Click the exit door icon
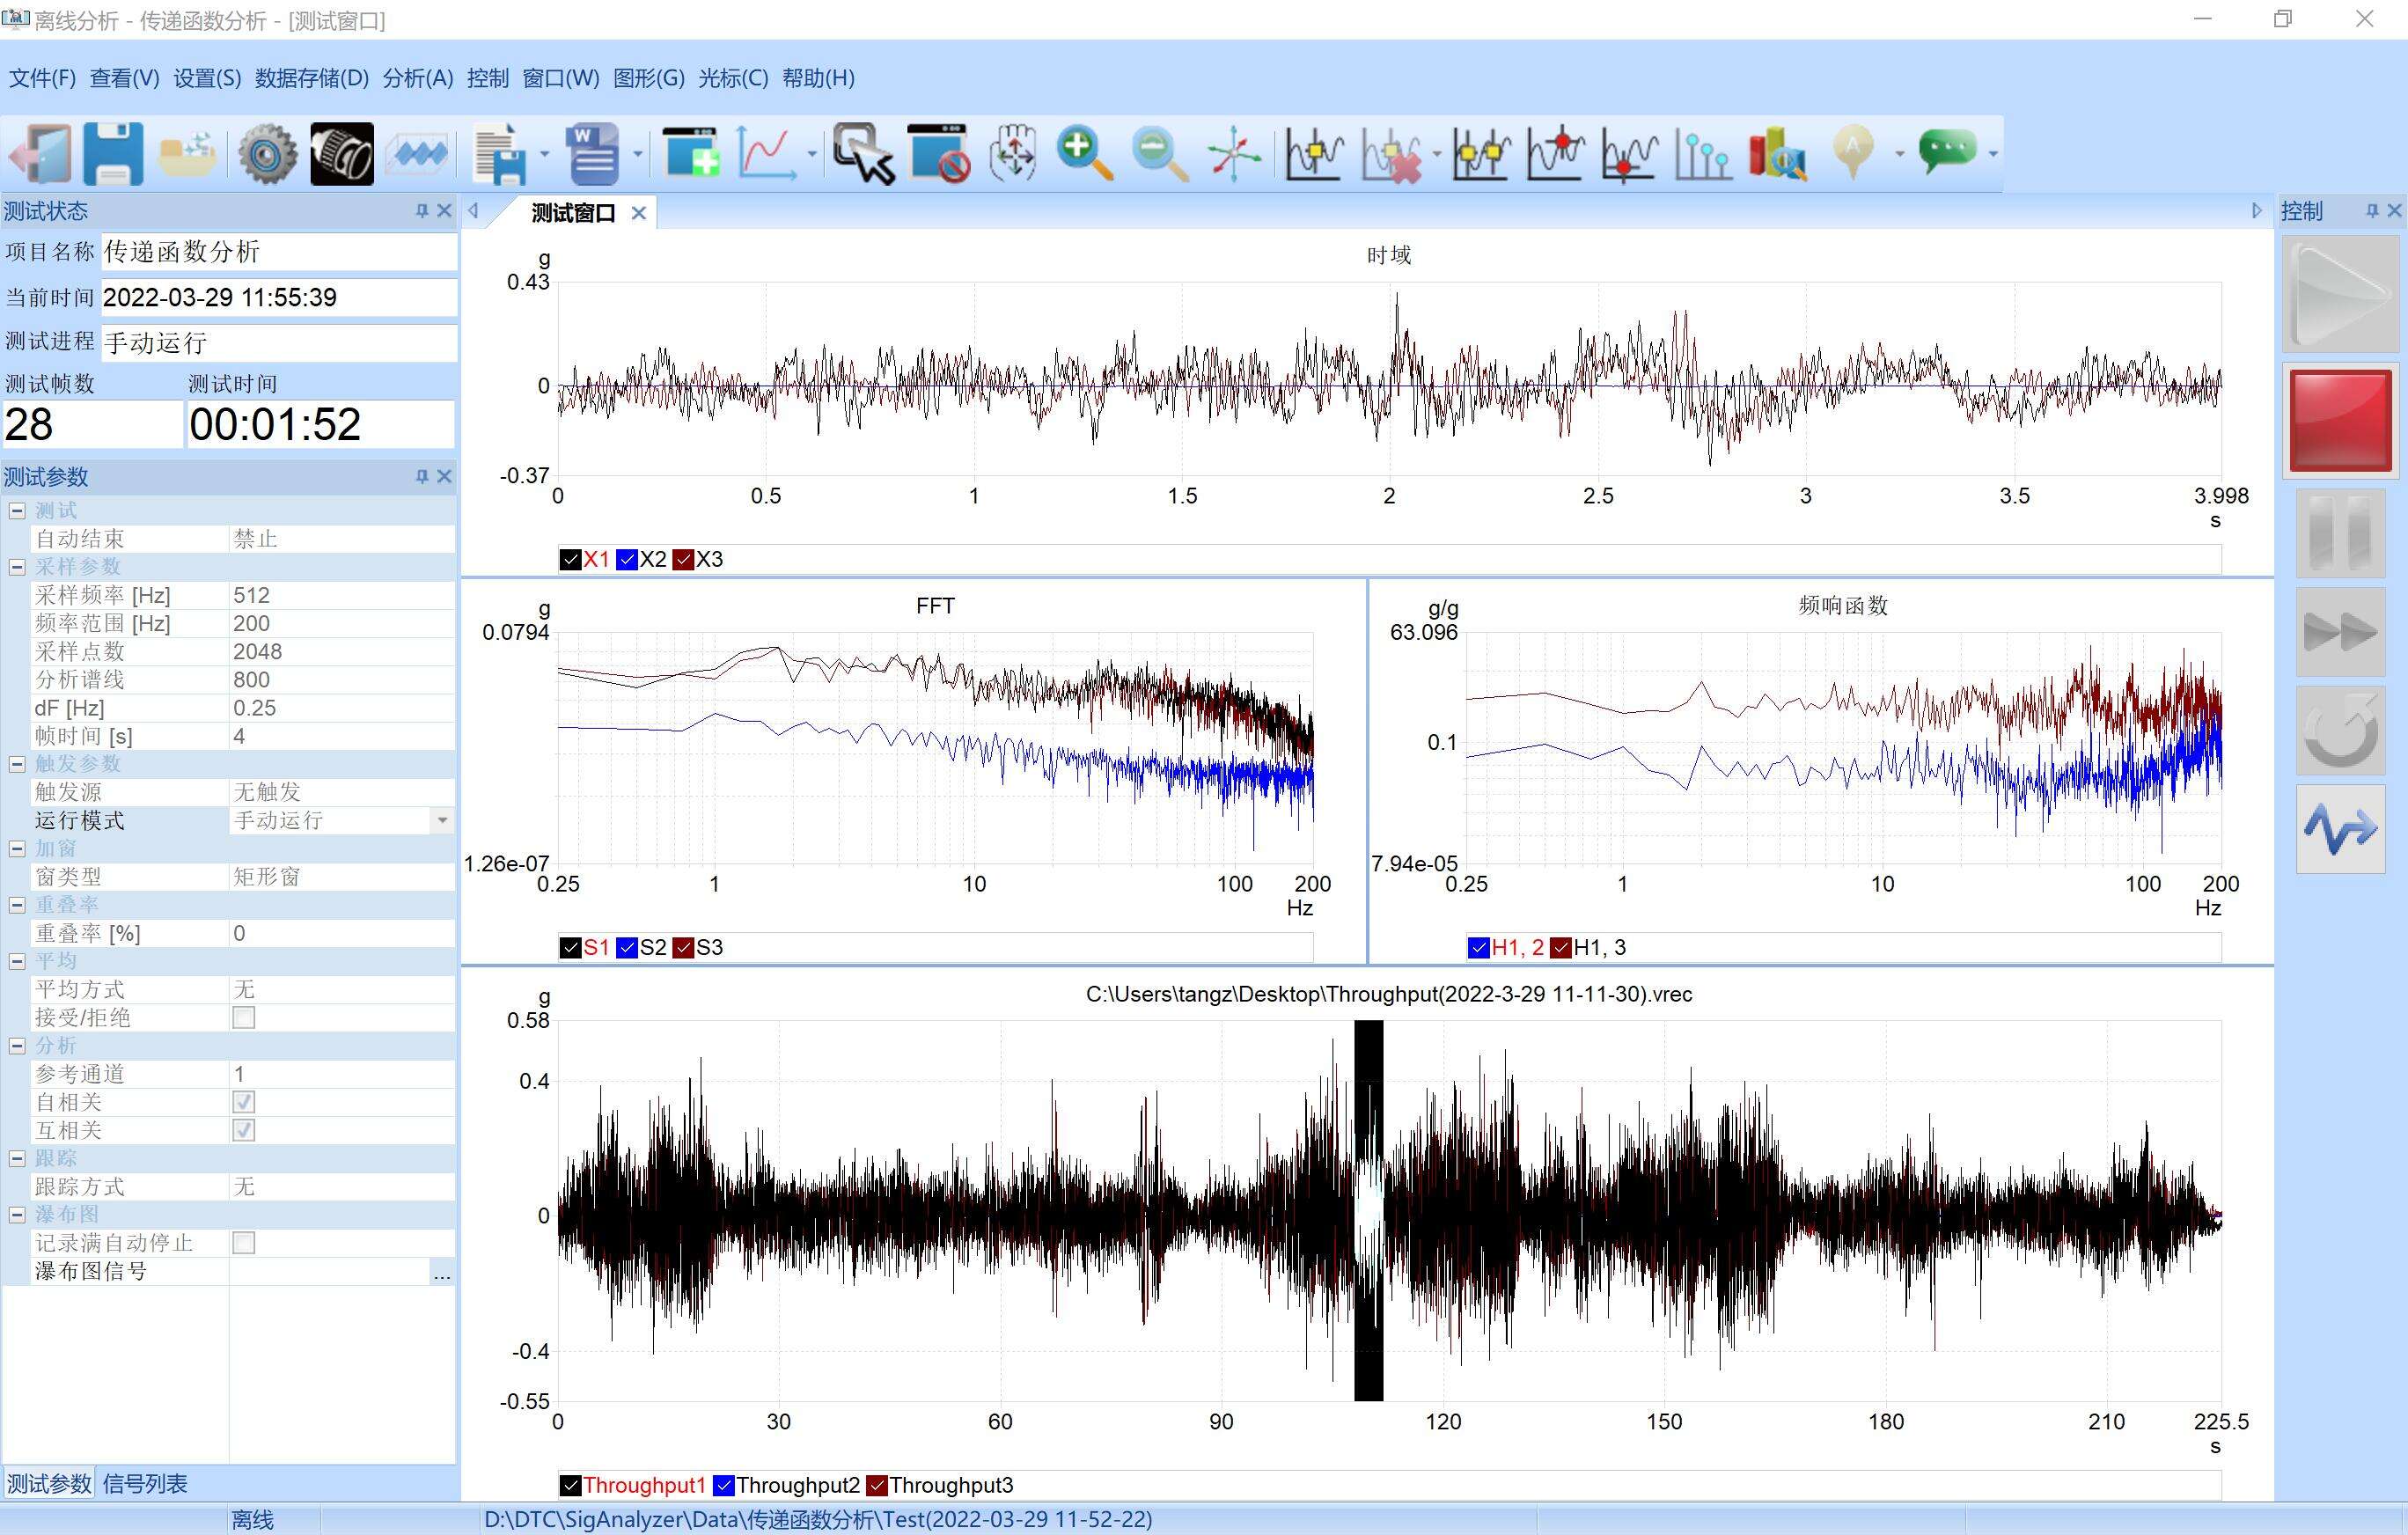2408x1535 pixels. pyautogui.click(x=41, y=153)
